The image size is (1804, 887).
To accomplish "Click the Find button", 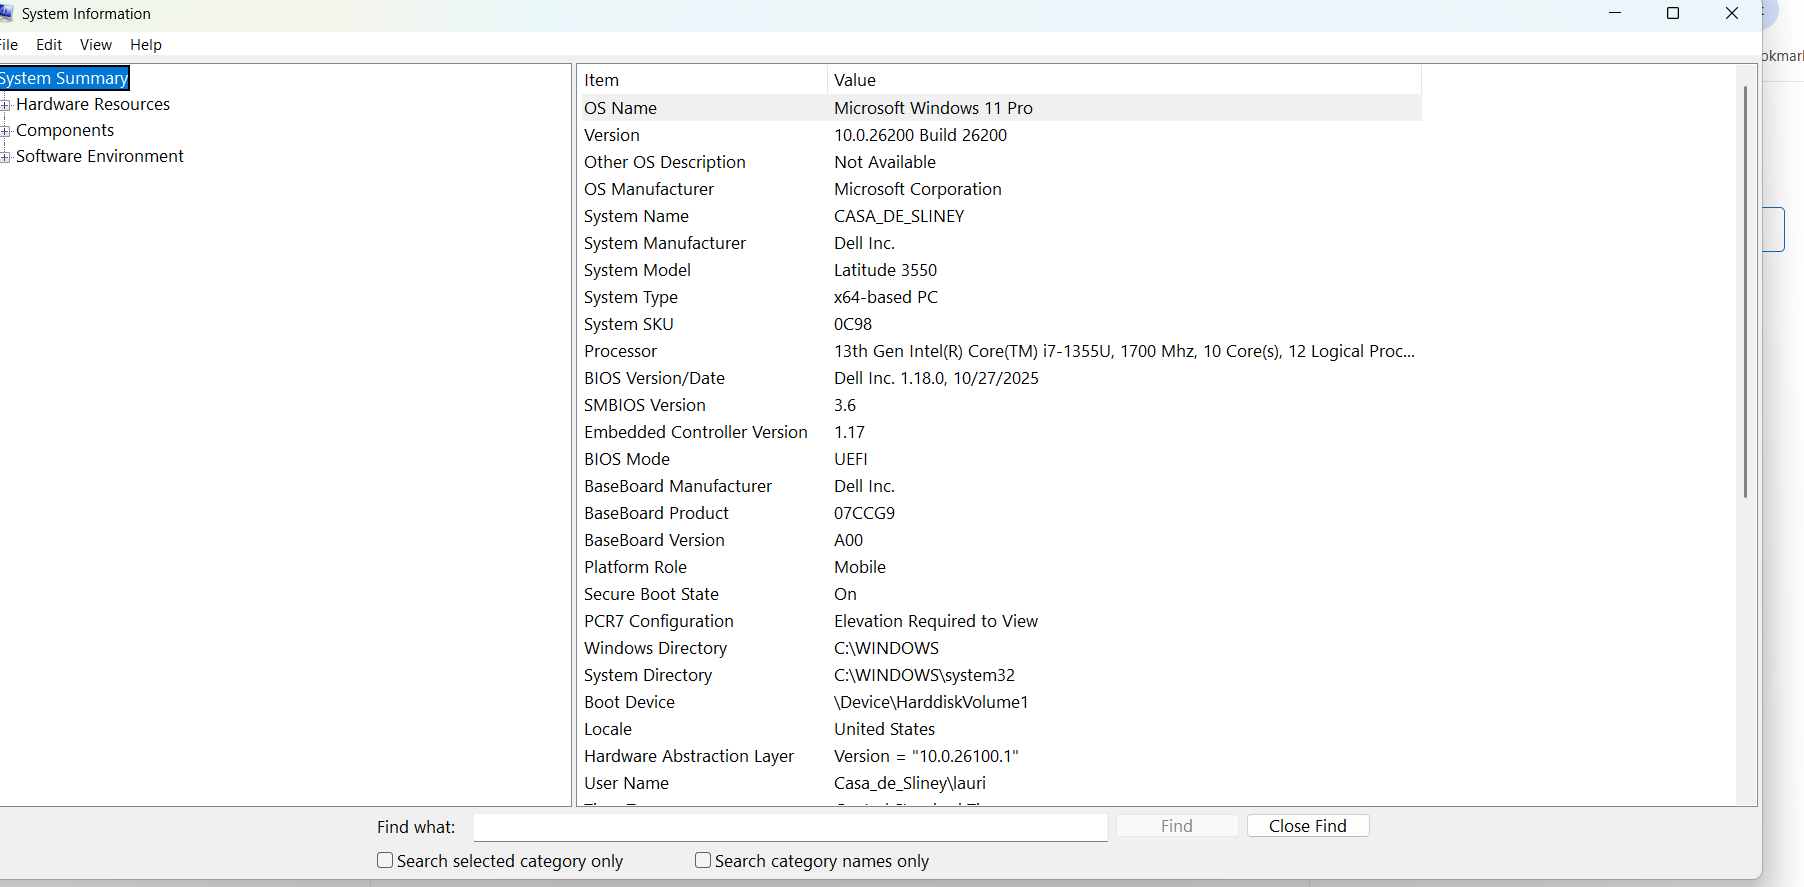I will click(1177, 826).
